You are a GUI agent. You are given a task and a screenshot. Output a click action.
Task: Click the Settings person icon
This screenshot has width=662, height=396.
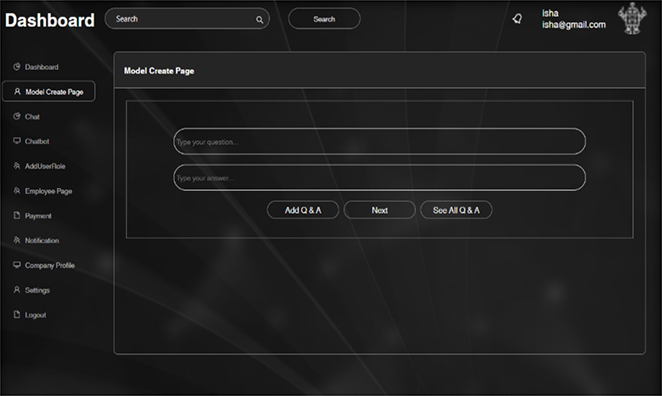point(17,290)
